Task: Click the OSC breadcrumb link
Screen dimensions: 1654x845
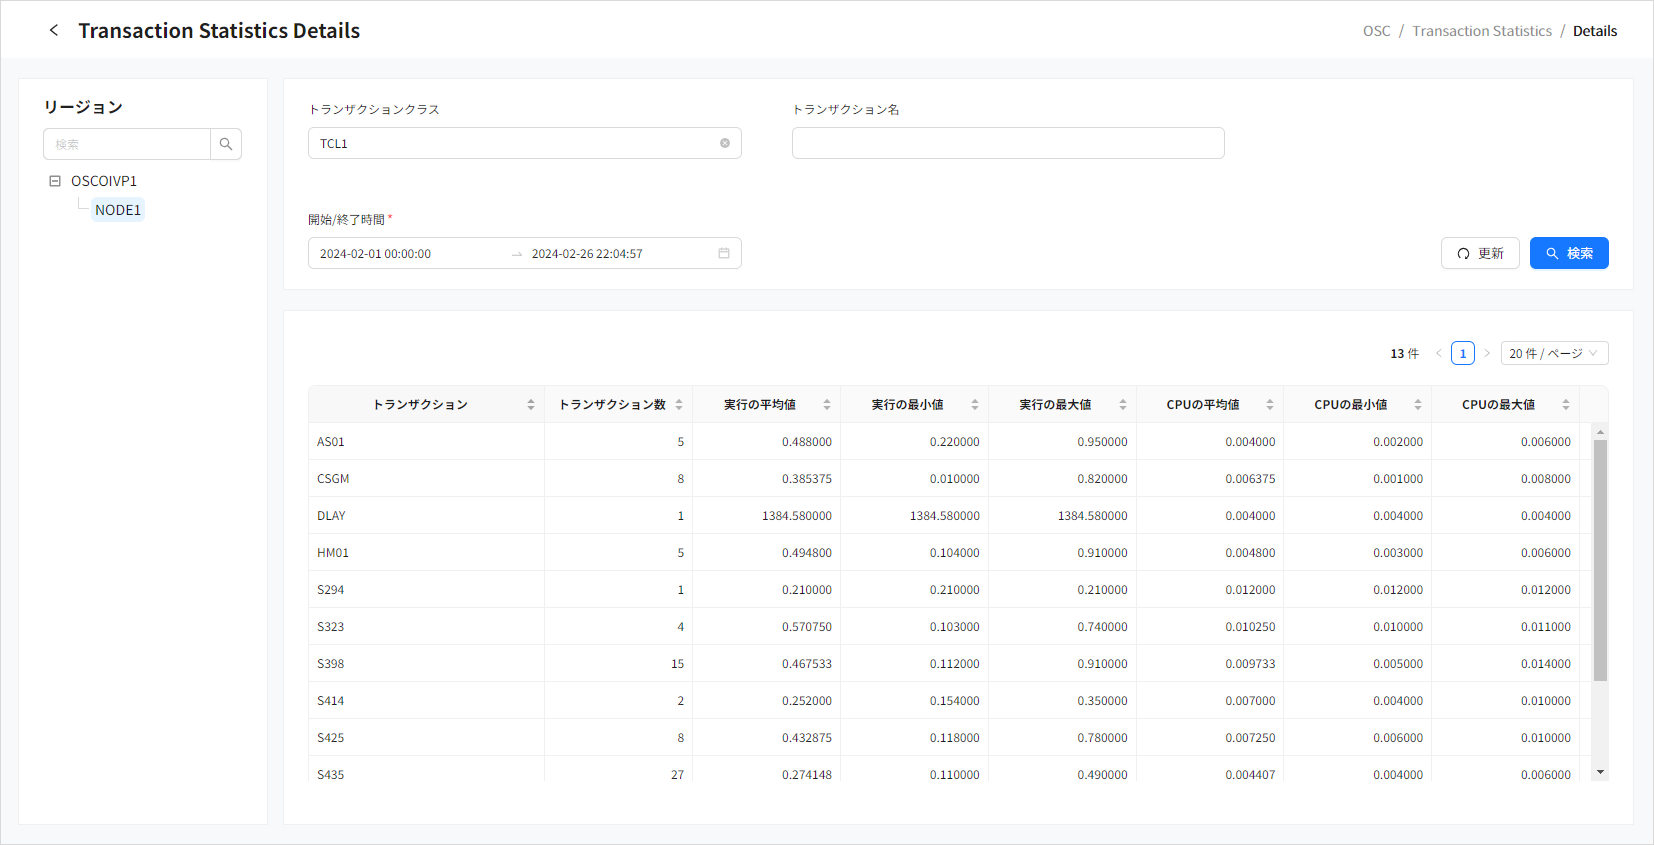Action: pos(1376,31)
